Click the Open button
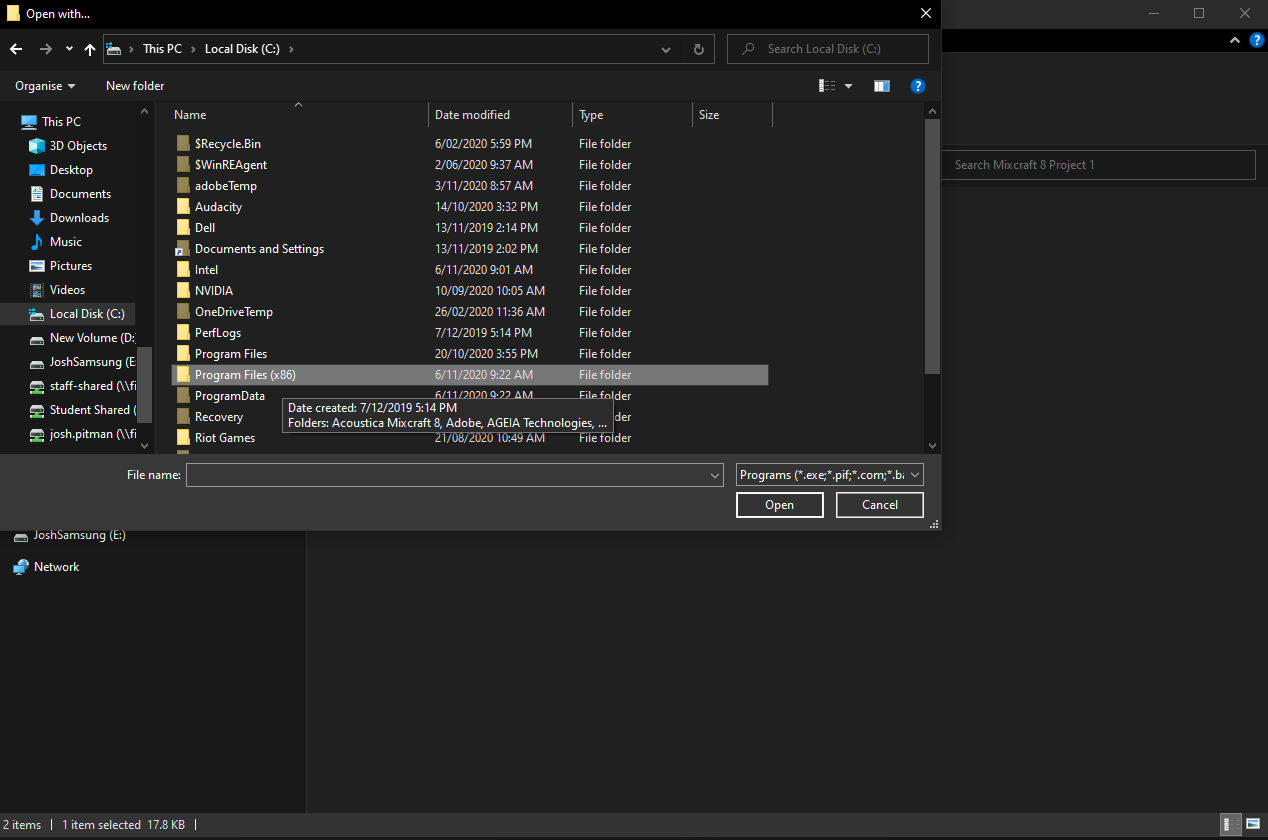Image resolution: width=1268 pixels, height=840 pixels. (x=779, y=505)
